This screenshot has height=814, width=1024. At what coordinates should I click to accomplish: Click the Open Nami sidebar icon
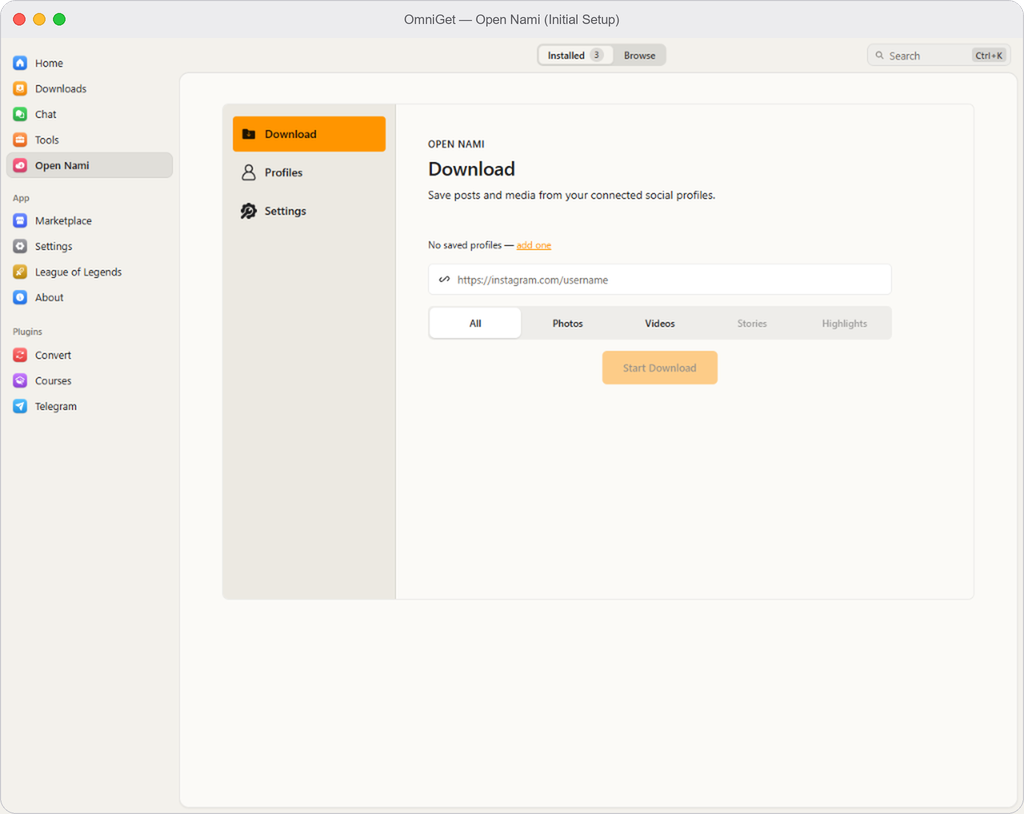click(20, 165)
